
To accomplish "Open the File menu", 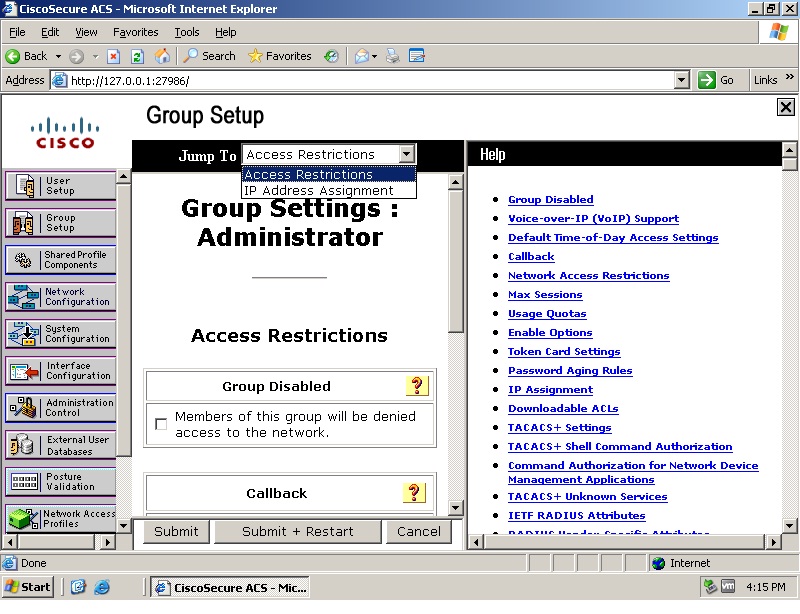I will point(17,32).
